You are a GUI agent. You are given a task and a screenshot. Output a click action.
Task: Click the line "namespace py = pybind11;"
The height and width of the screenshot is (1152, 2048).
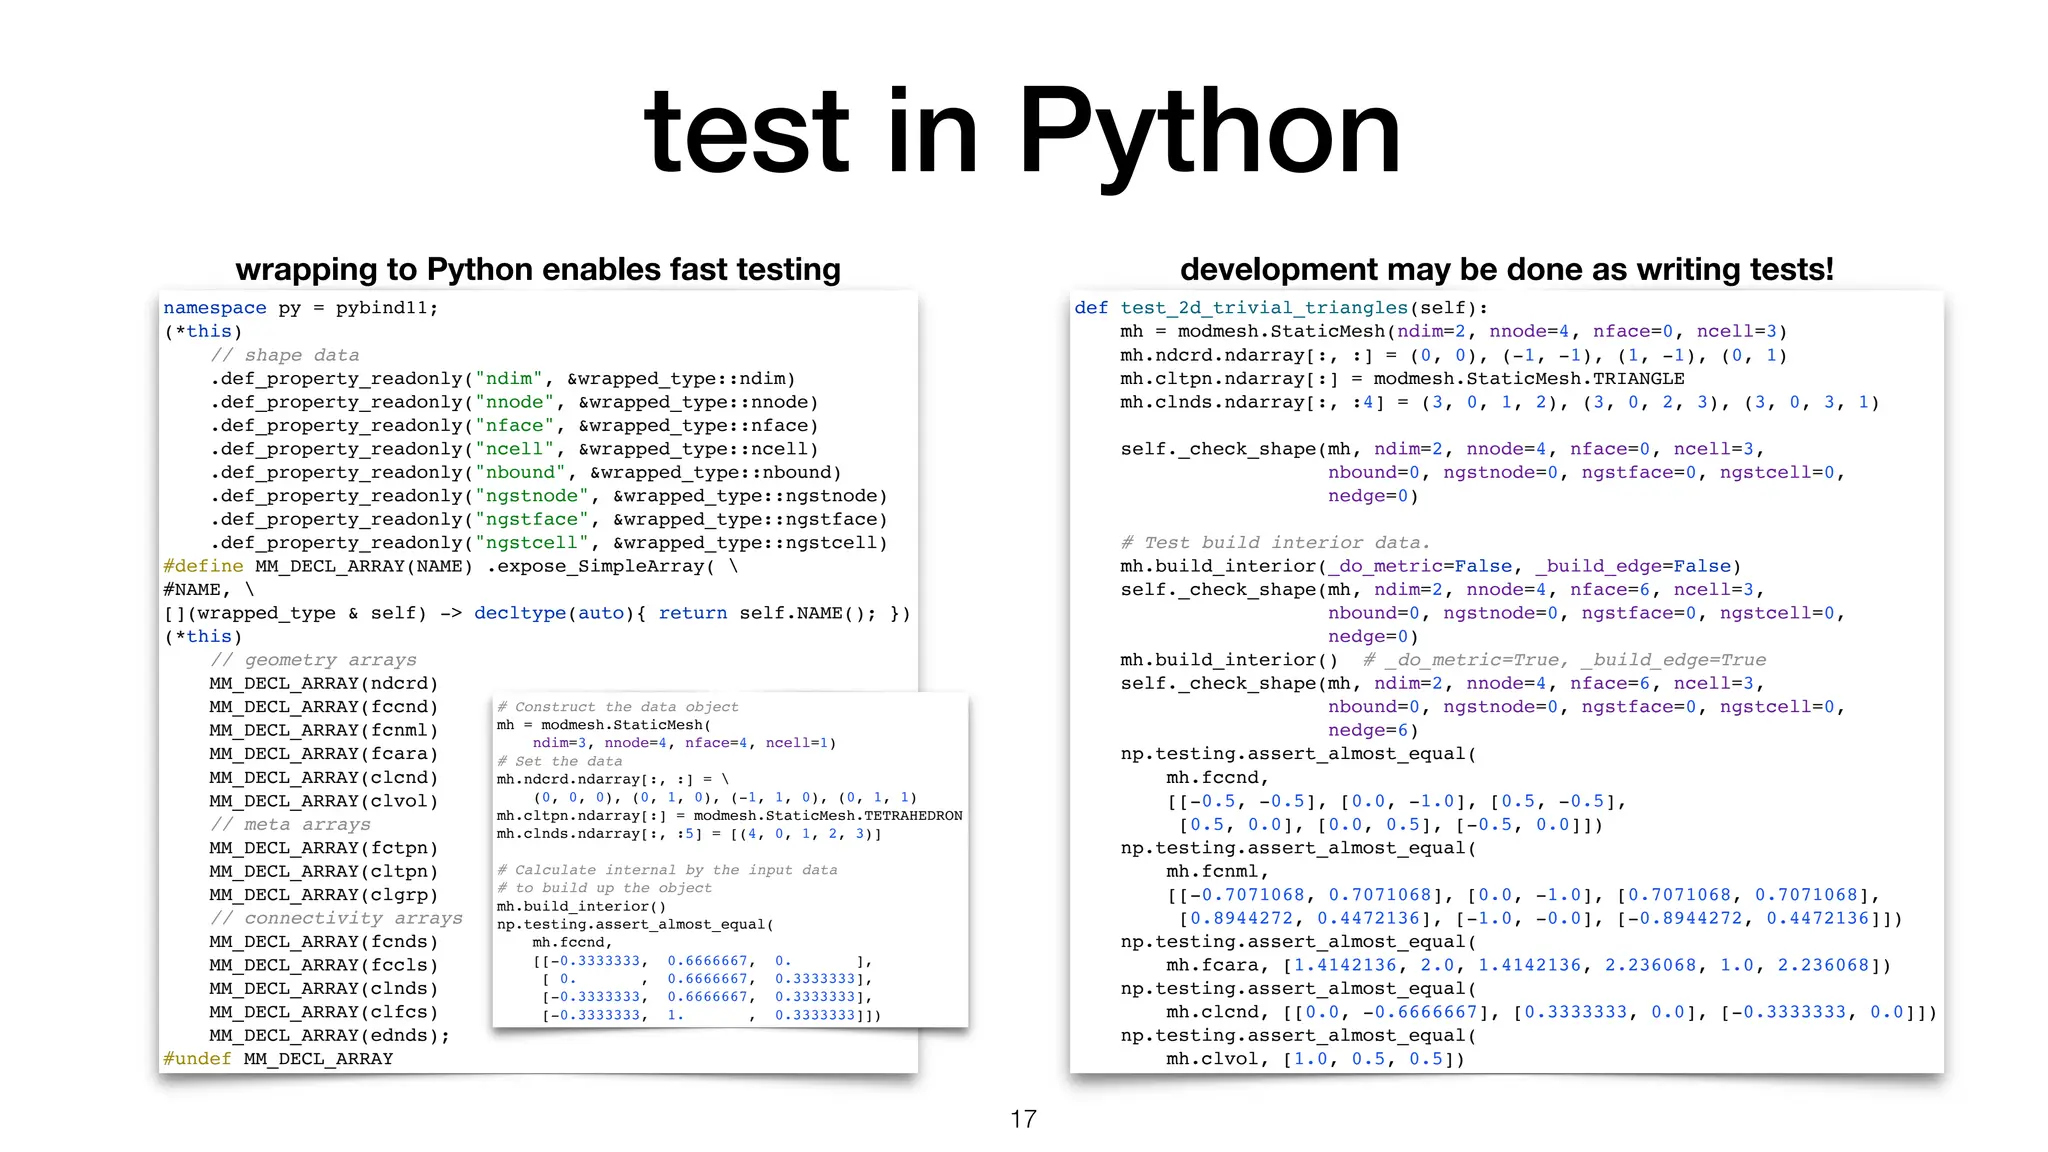301,308
